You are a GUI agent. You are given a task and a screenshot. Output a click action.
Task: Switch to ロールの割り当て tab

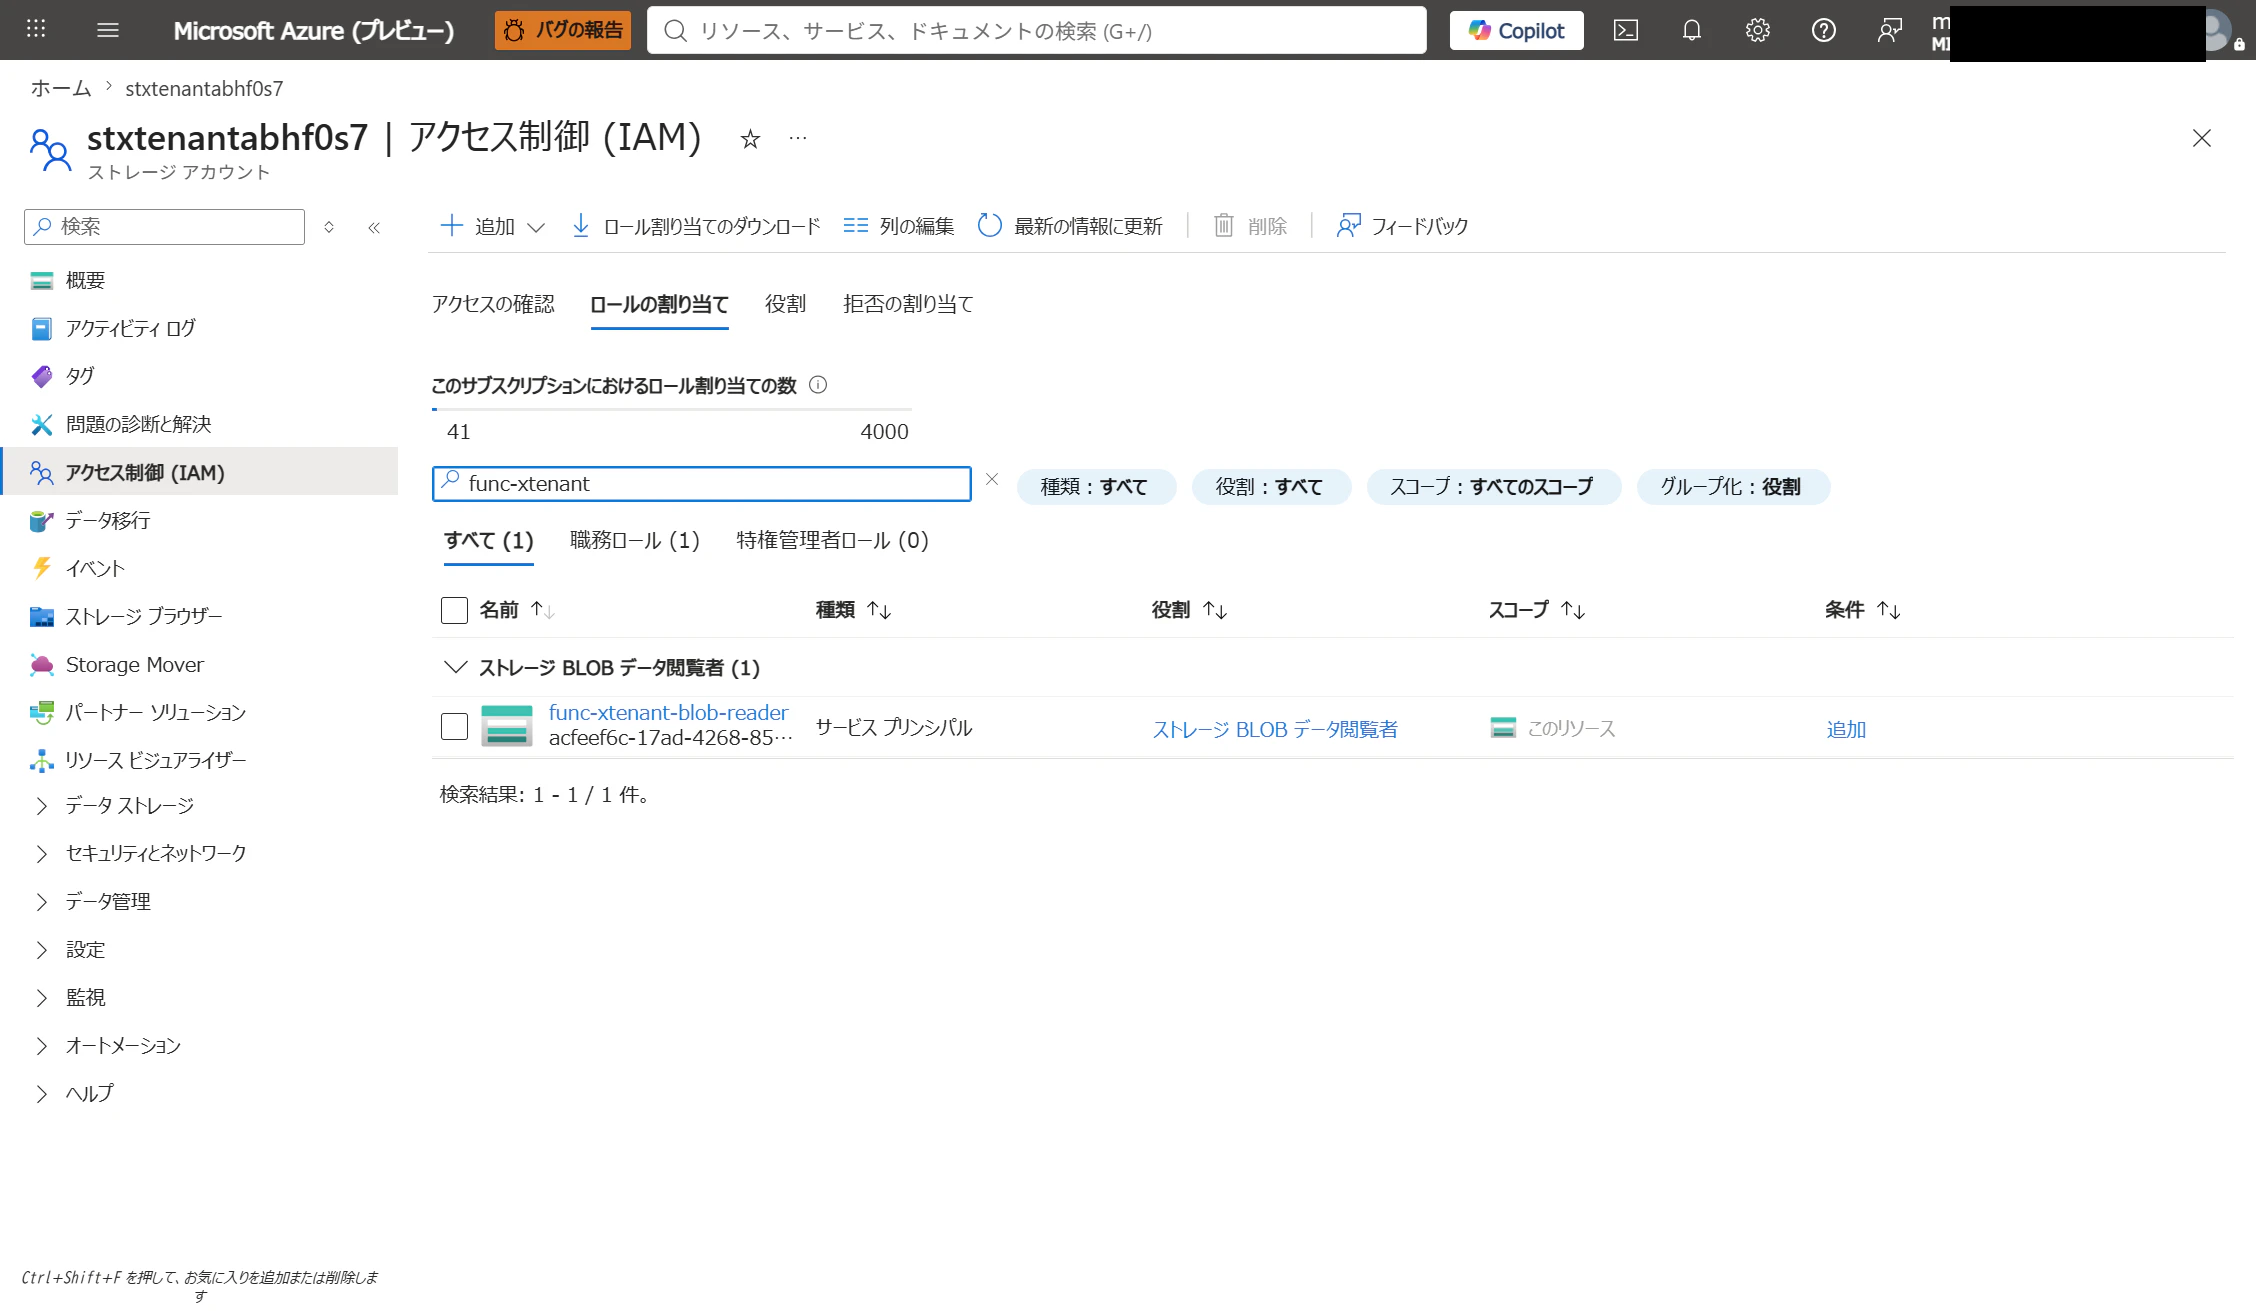tap(659, 304)
